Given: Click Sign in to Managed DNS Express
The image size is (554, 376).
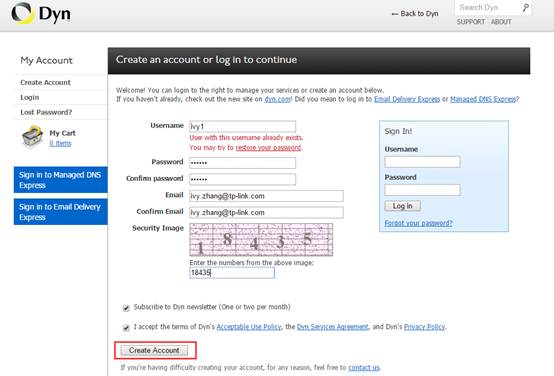Looking at the screenshot, I should [60, 180].
